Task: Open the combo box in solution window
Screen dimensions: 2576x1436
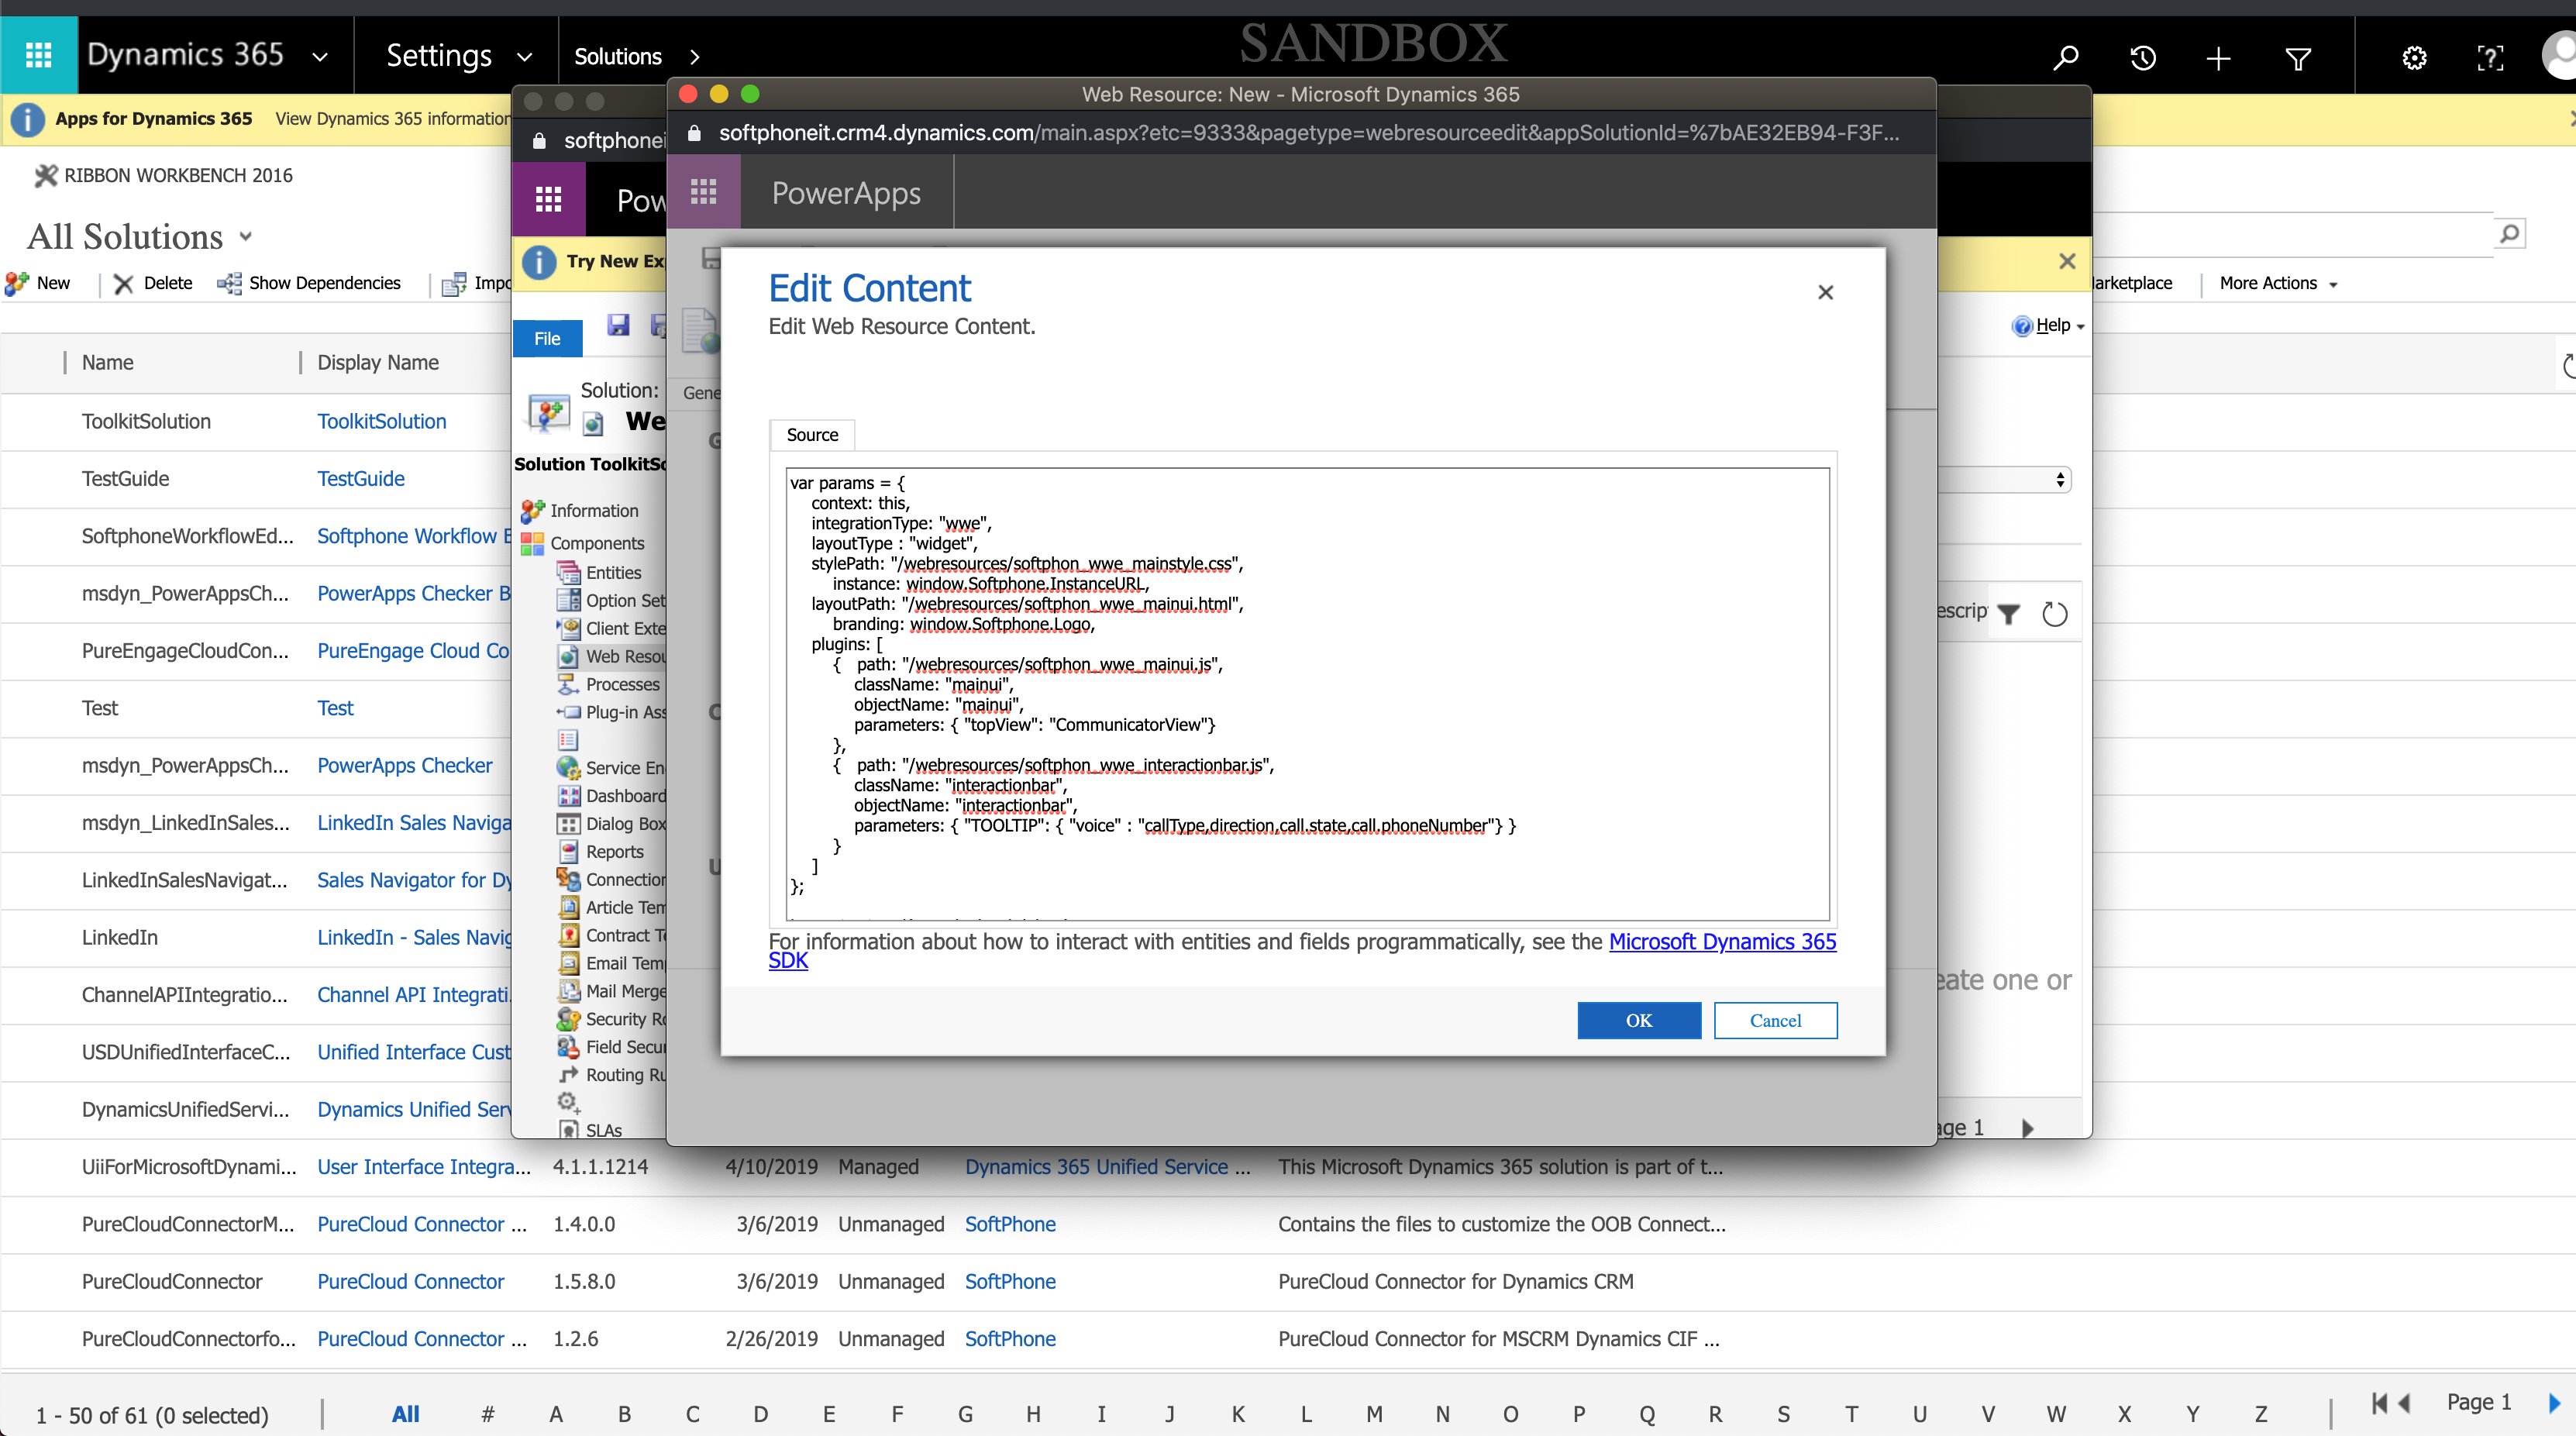Action: click(x=2003, y=479)
